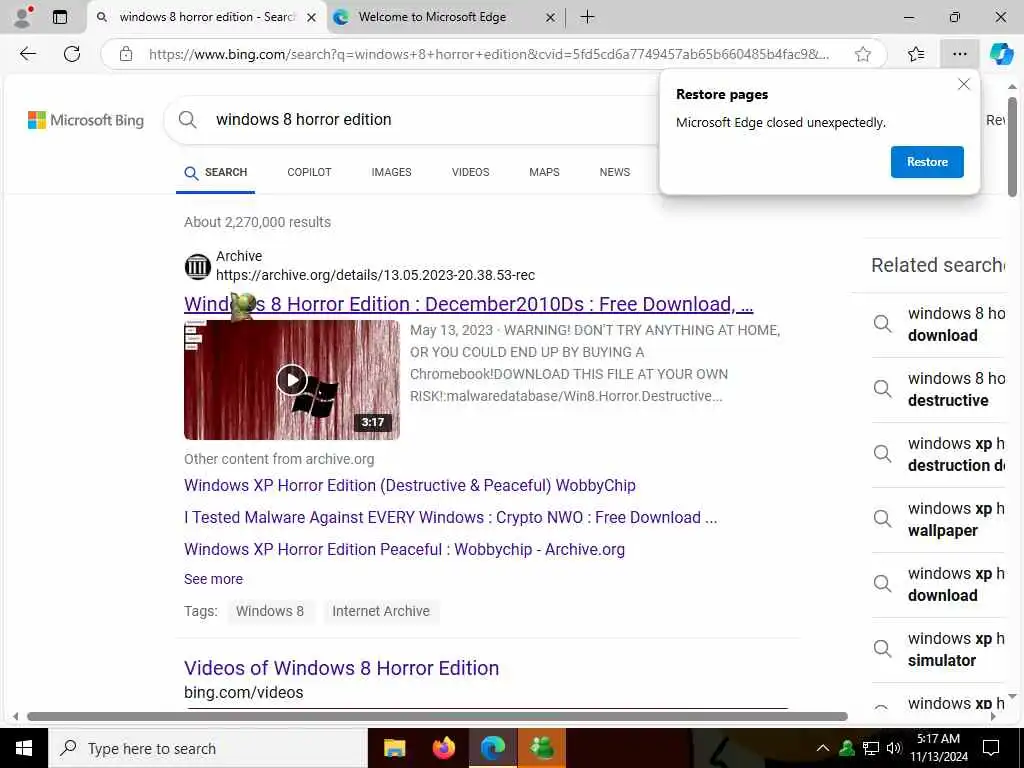Open the Copilot sidebar icon

(x=1001, y=54)
